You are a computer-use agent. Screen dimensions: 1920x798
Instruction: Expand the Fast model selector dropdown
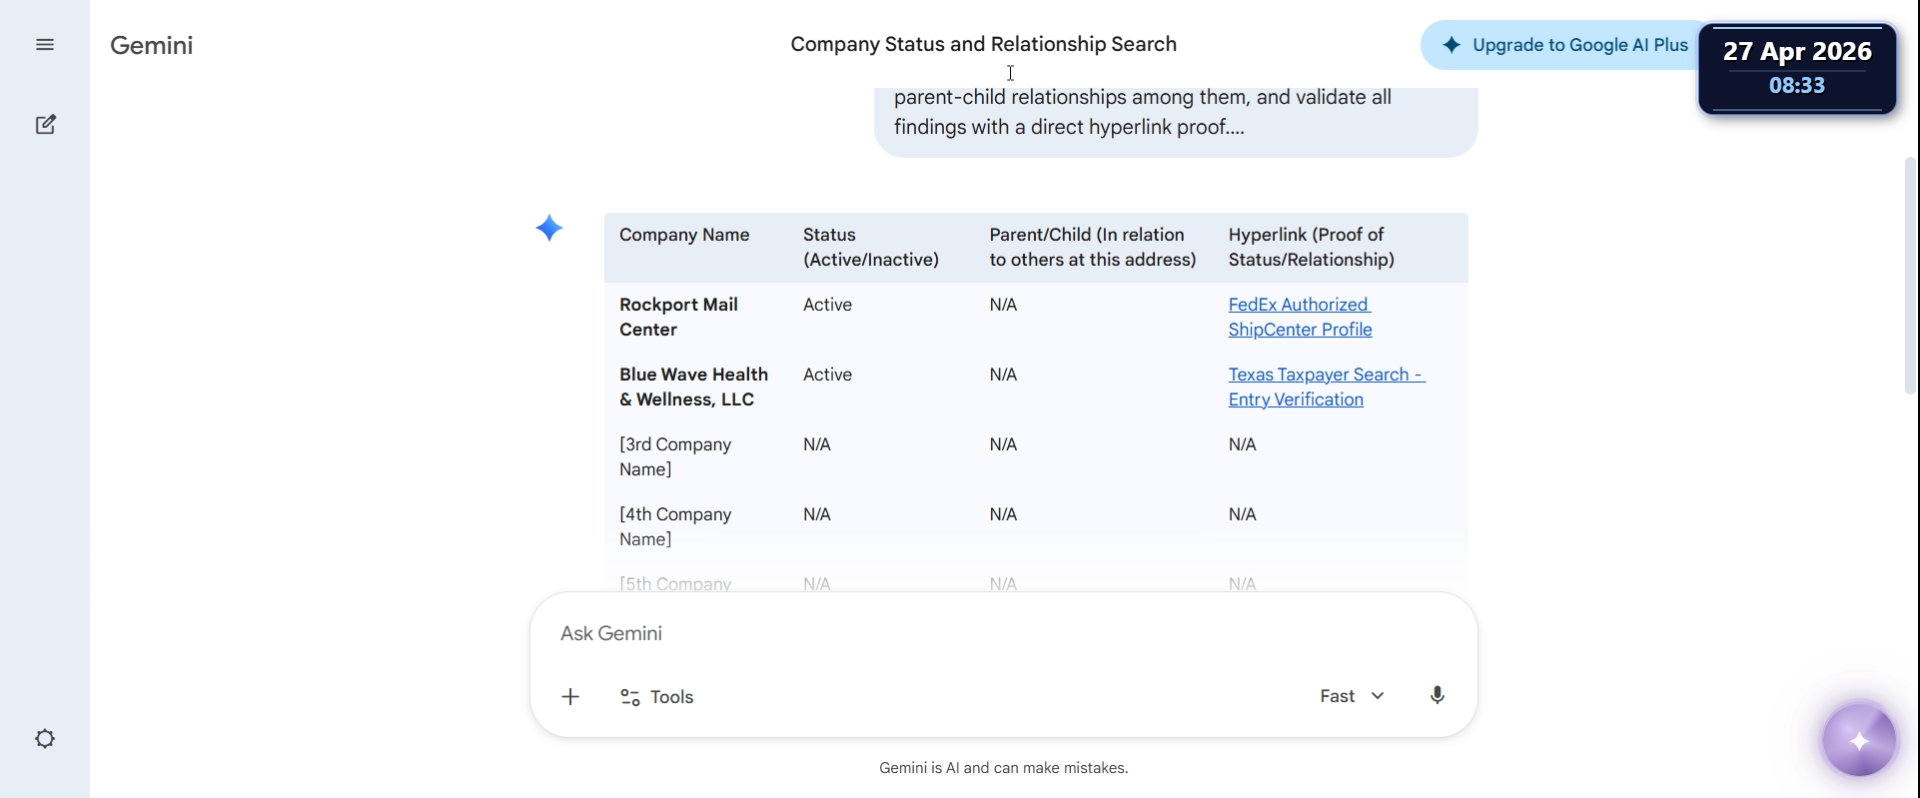[x=1352, y=696]
